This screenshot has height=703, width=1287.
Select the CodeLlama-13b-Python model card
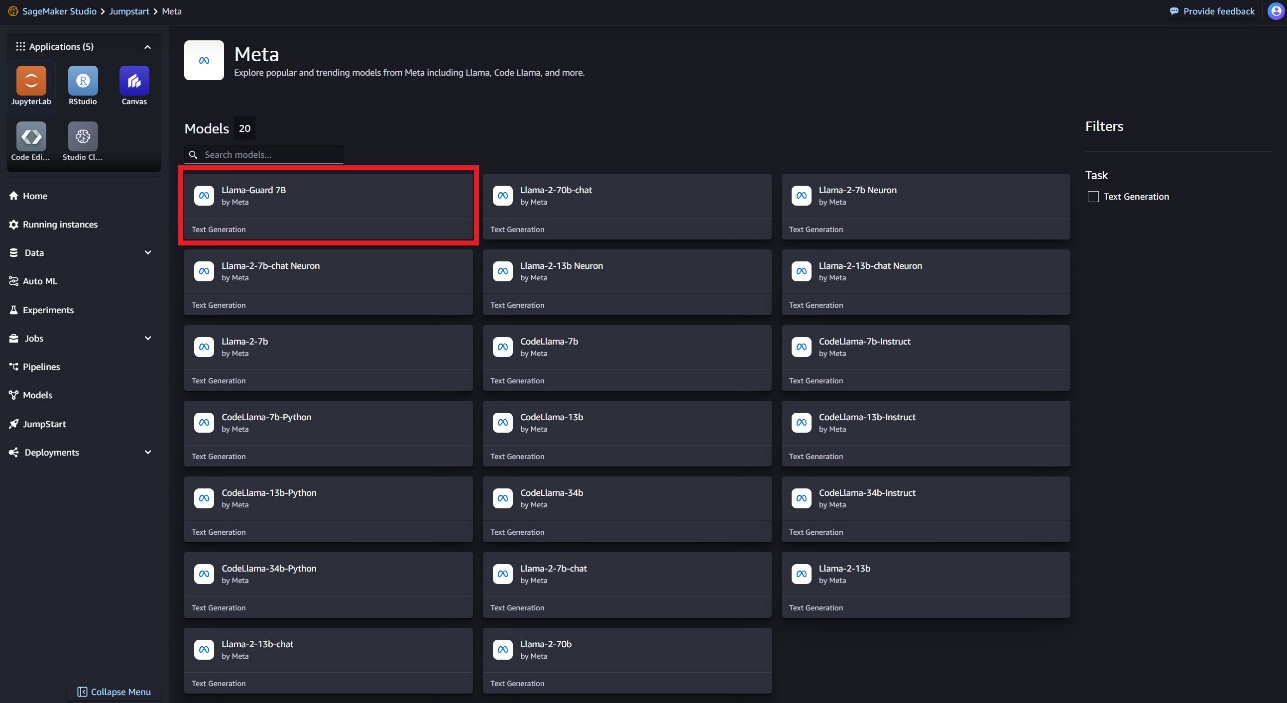coord(328,510)
